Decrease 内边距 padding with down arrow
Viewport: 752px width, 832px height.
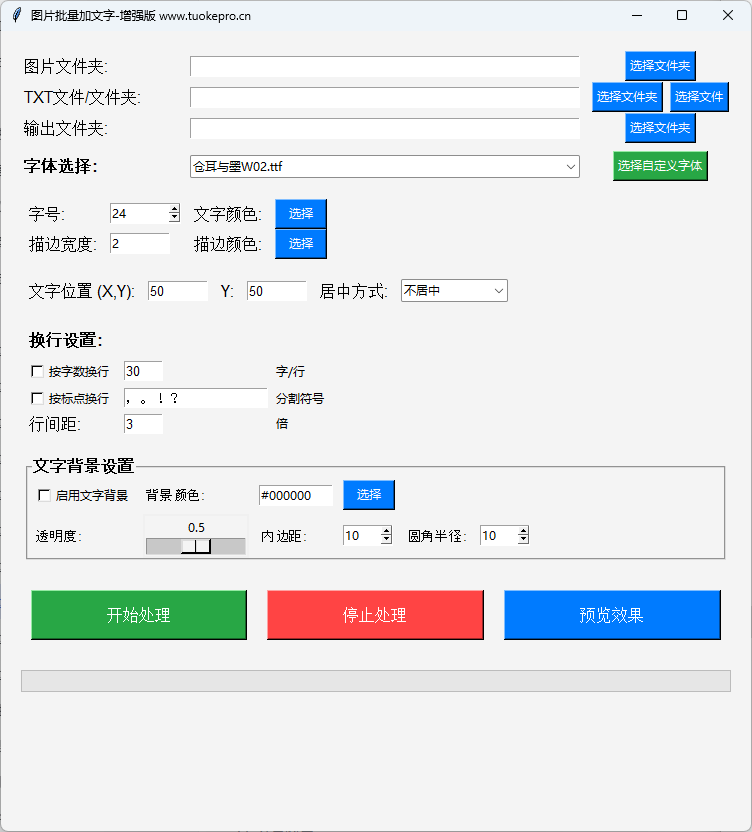point(386,540)
